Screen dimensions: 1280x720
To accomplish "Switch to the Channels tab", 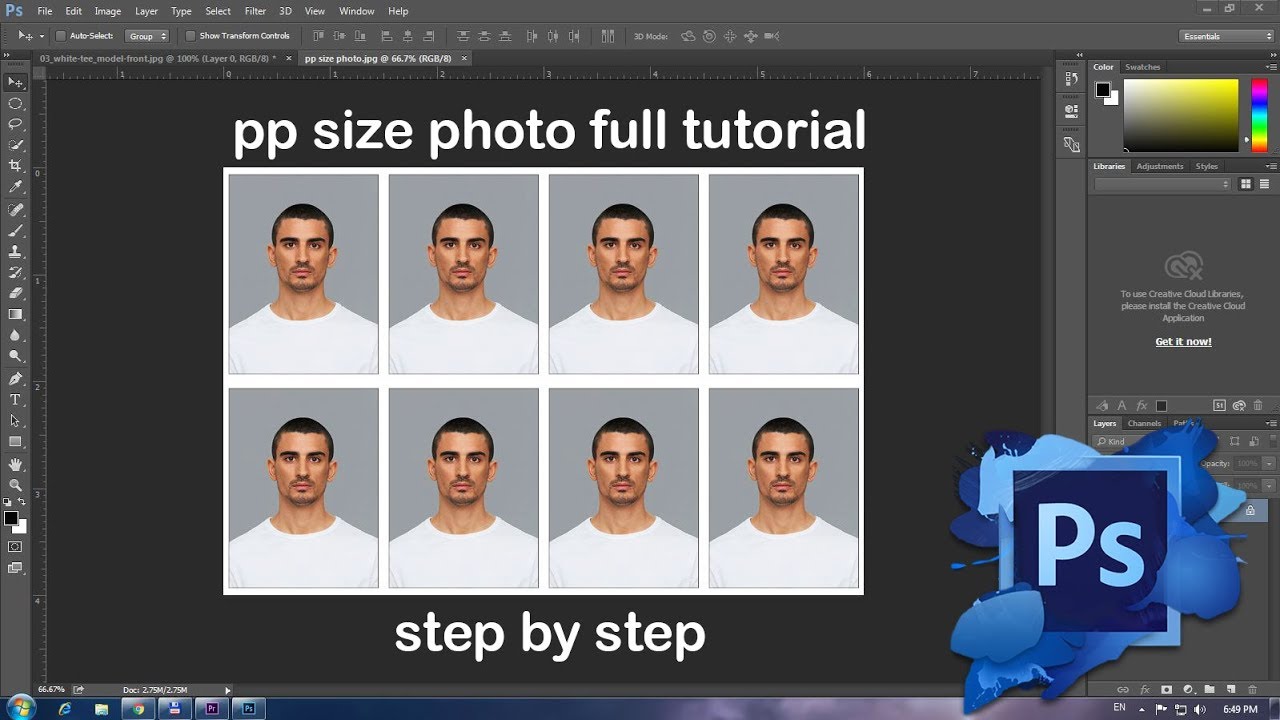I will point(1144,423).
